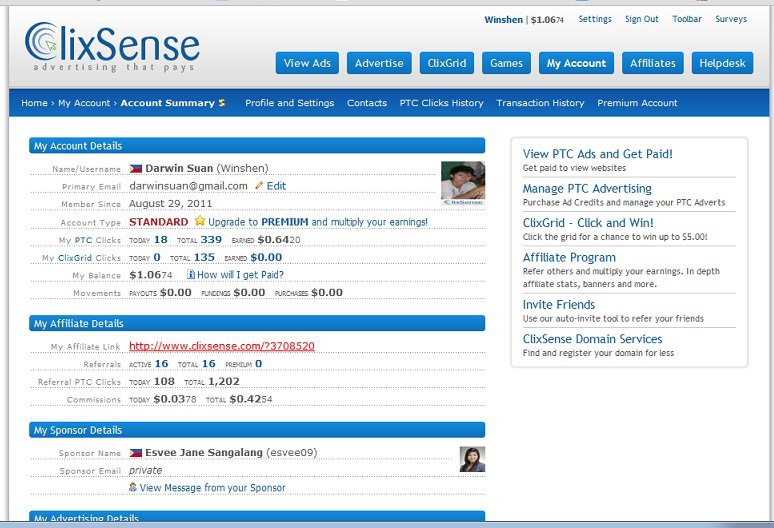
Task: Click the sponsor name Esvee Jane Sangalang
Action: 203,453
